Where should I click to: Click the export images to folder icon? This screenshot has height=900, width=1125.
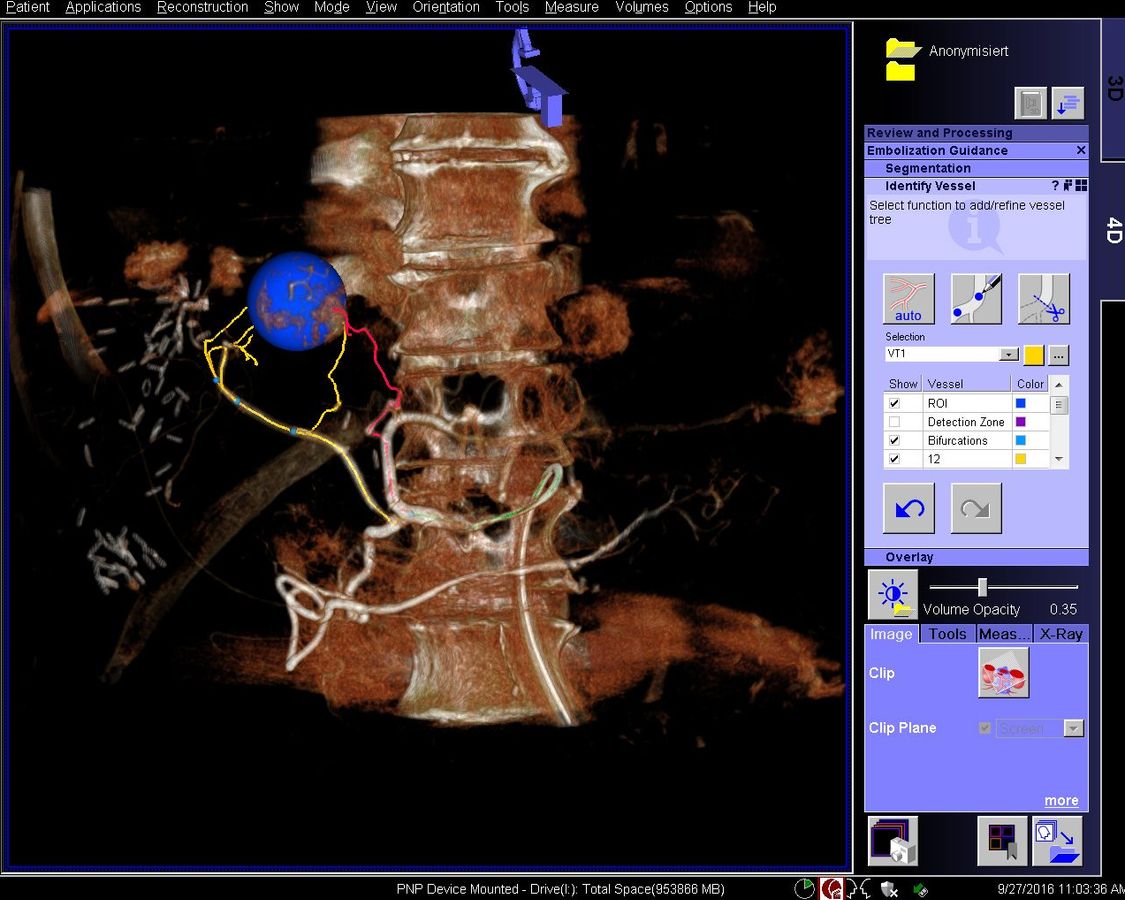[1058, 840]
